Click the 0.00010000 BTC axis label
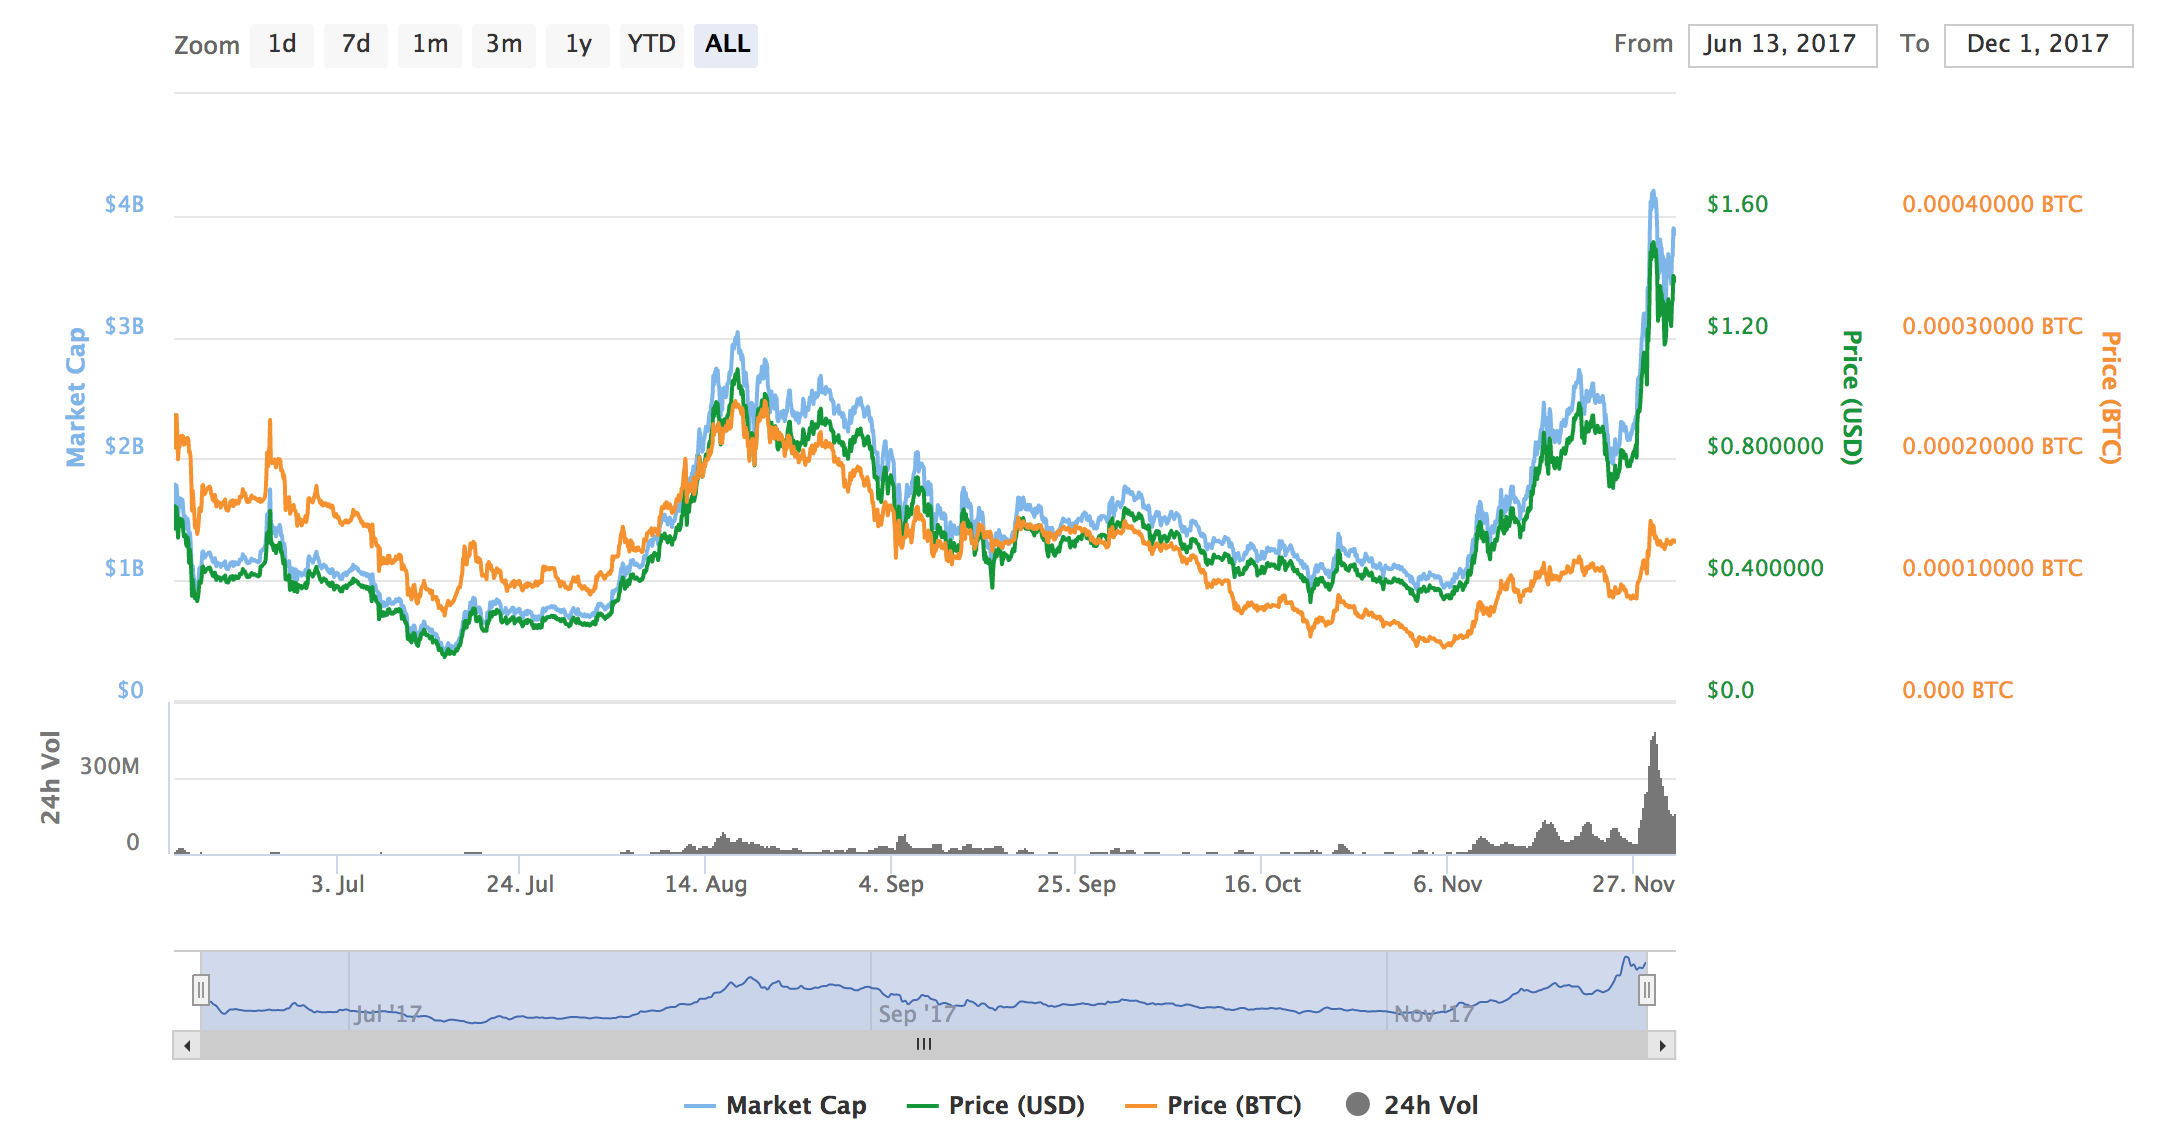 (1992, 569)
